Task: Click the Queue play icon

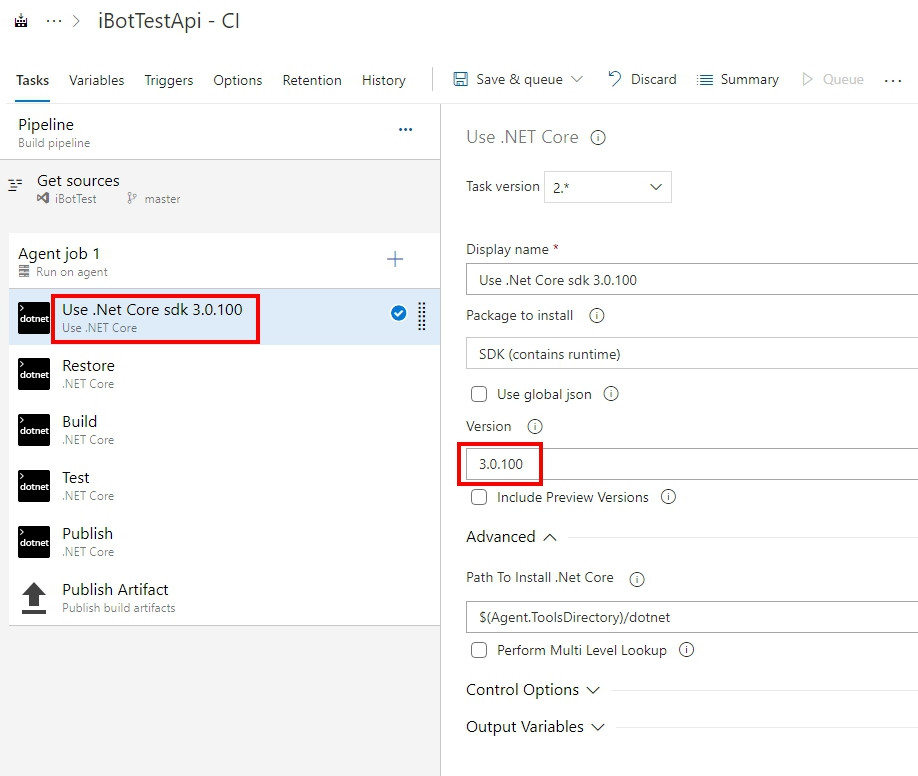Action: point(807,79)
